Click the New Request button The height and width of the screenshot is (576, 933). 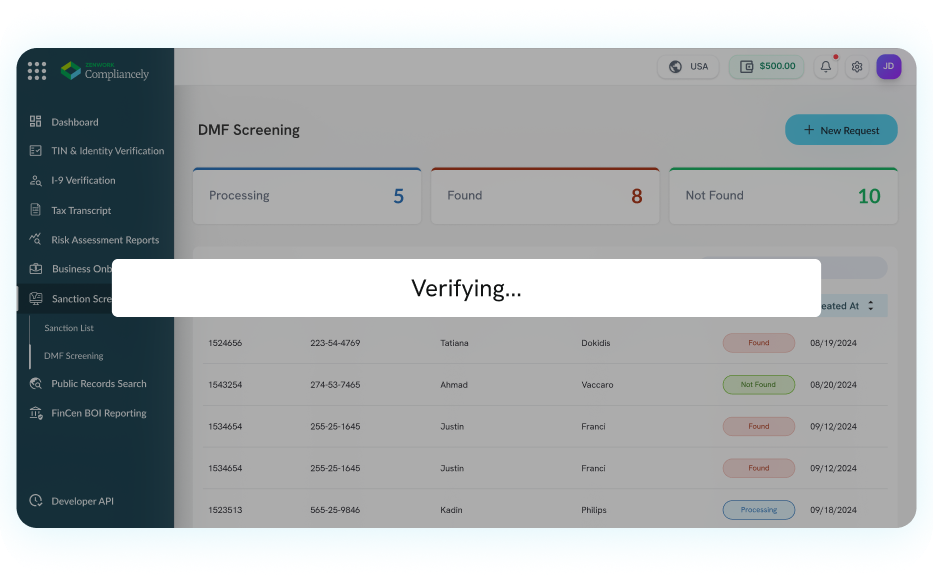pyautogui.click(x=841, y=130)
